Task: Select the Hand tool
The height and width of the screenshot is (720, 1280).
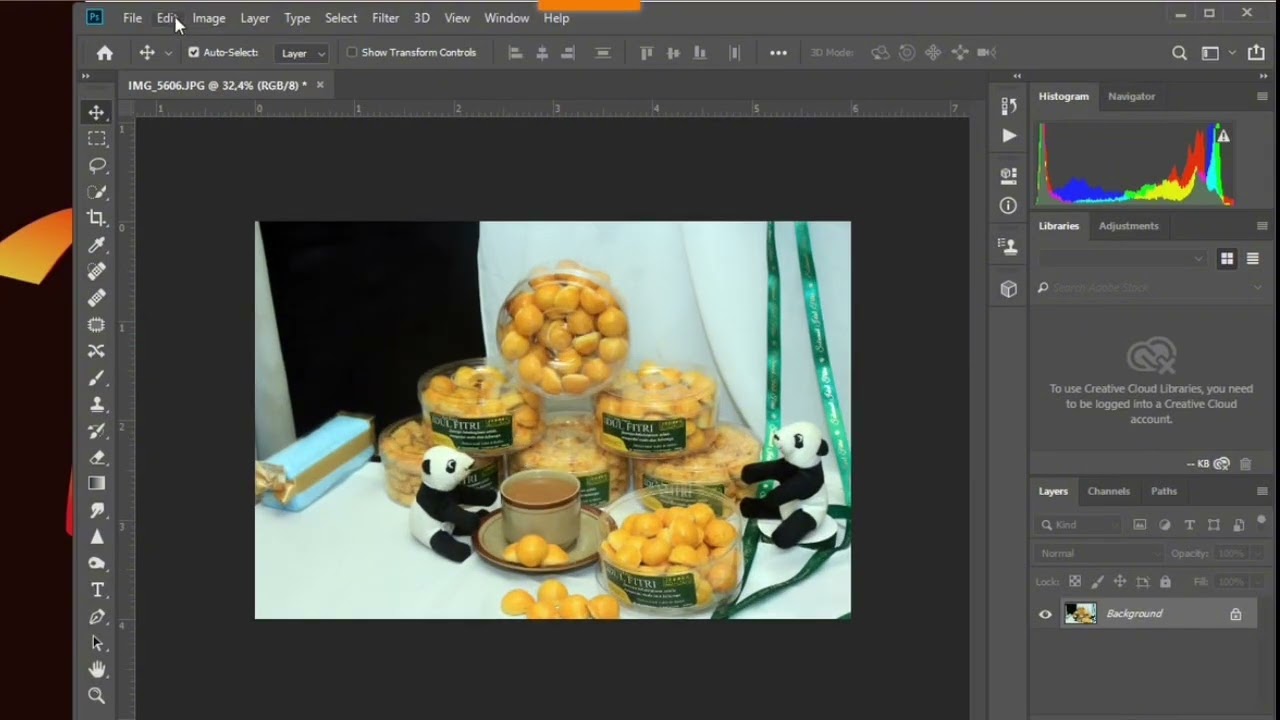Action: pyautogui.click(x=97, y=669)
